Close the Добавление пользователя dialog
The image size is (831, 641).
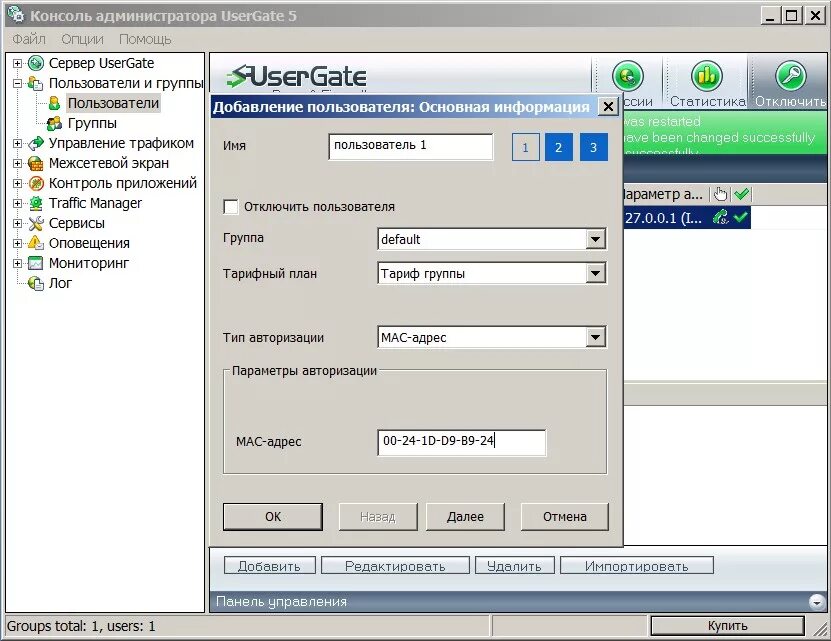[608, 107]
